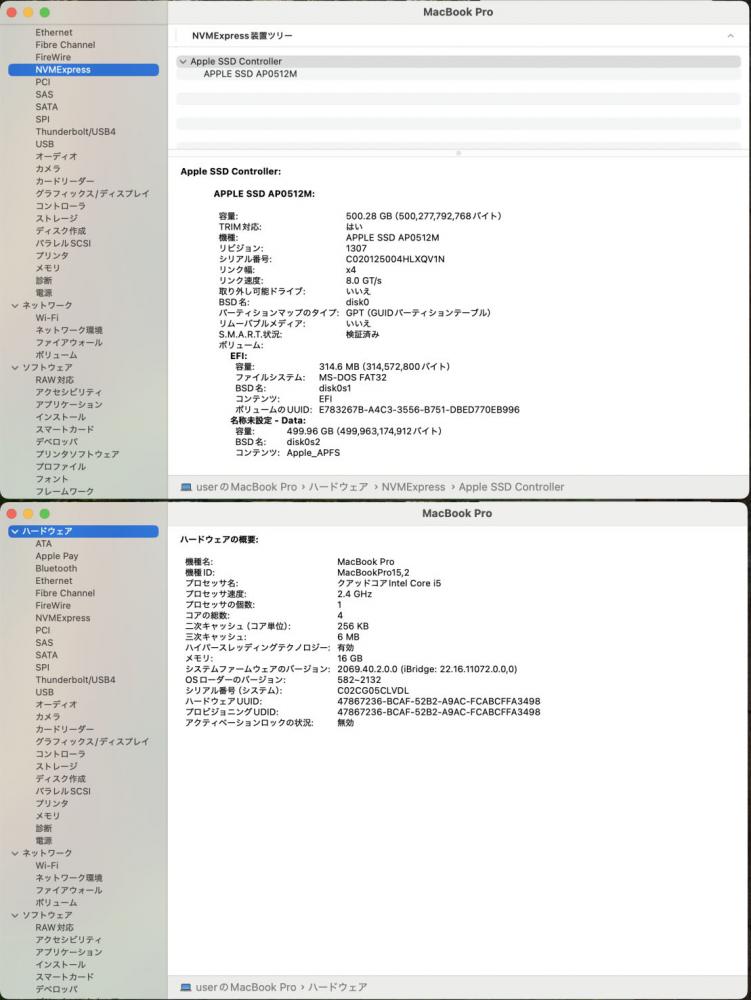Click NVMExpress in top window path bar
751x1000 pixels.
click(413, 487)
